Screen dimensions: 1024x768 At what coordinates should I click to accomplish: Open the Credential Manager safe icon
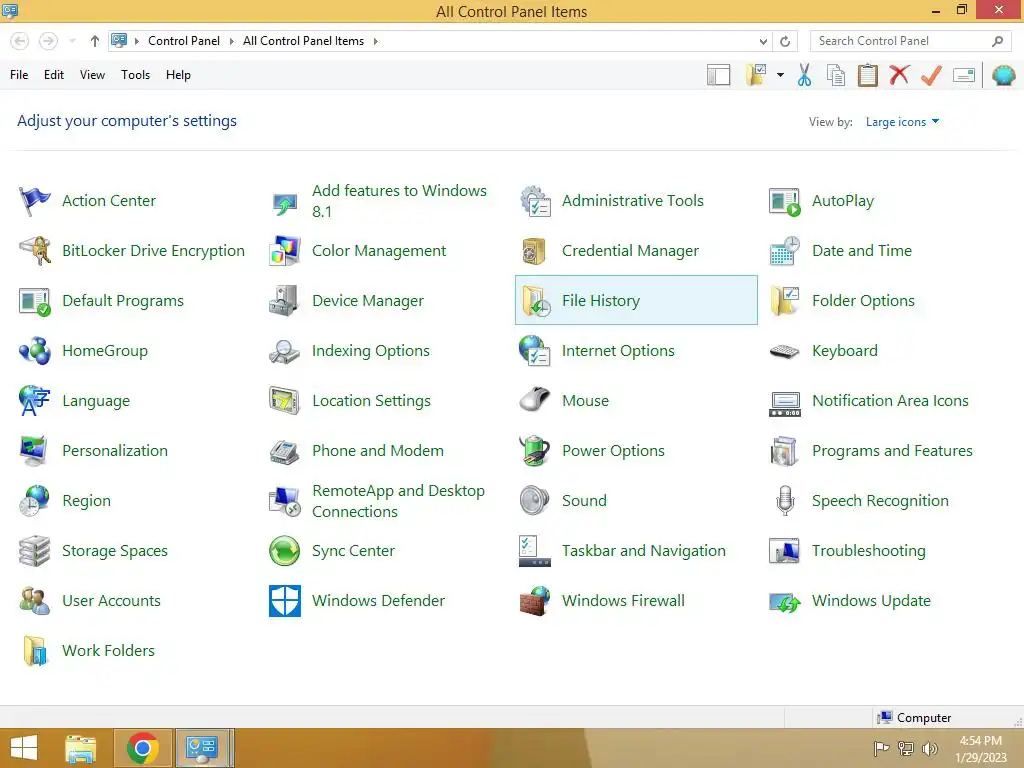[x=535, y=251]
